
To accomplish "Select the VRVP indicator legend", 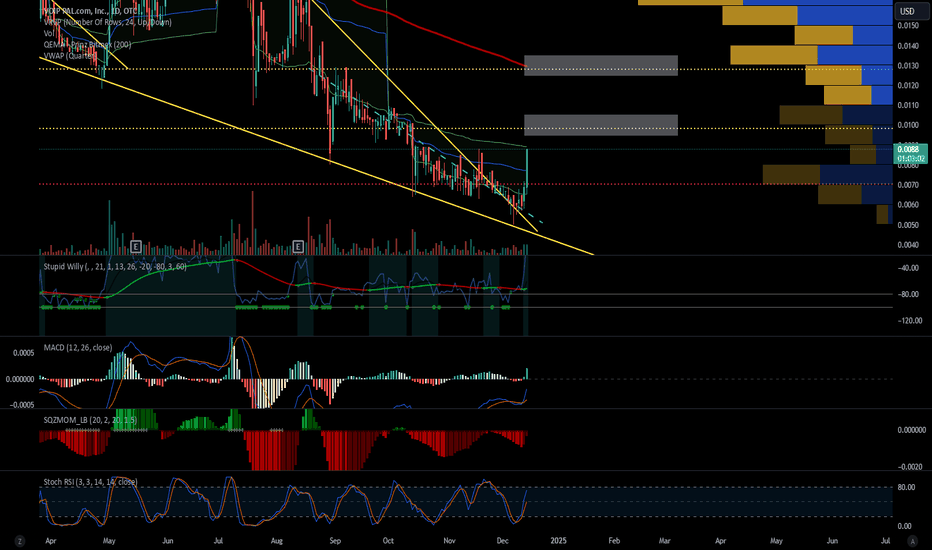I will (107, 22).
